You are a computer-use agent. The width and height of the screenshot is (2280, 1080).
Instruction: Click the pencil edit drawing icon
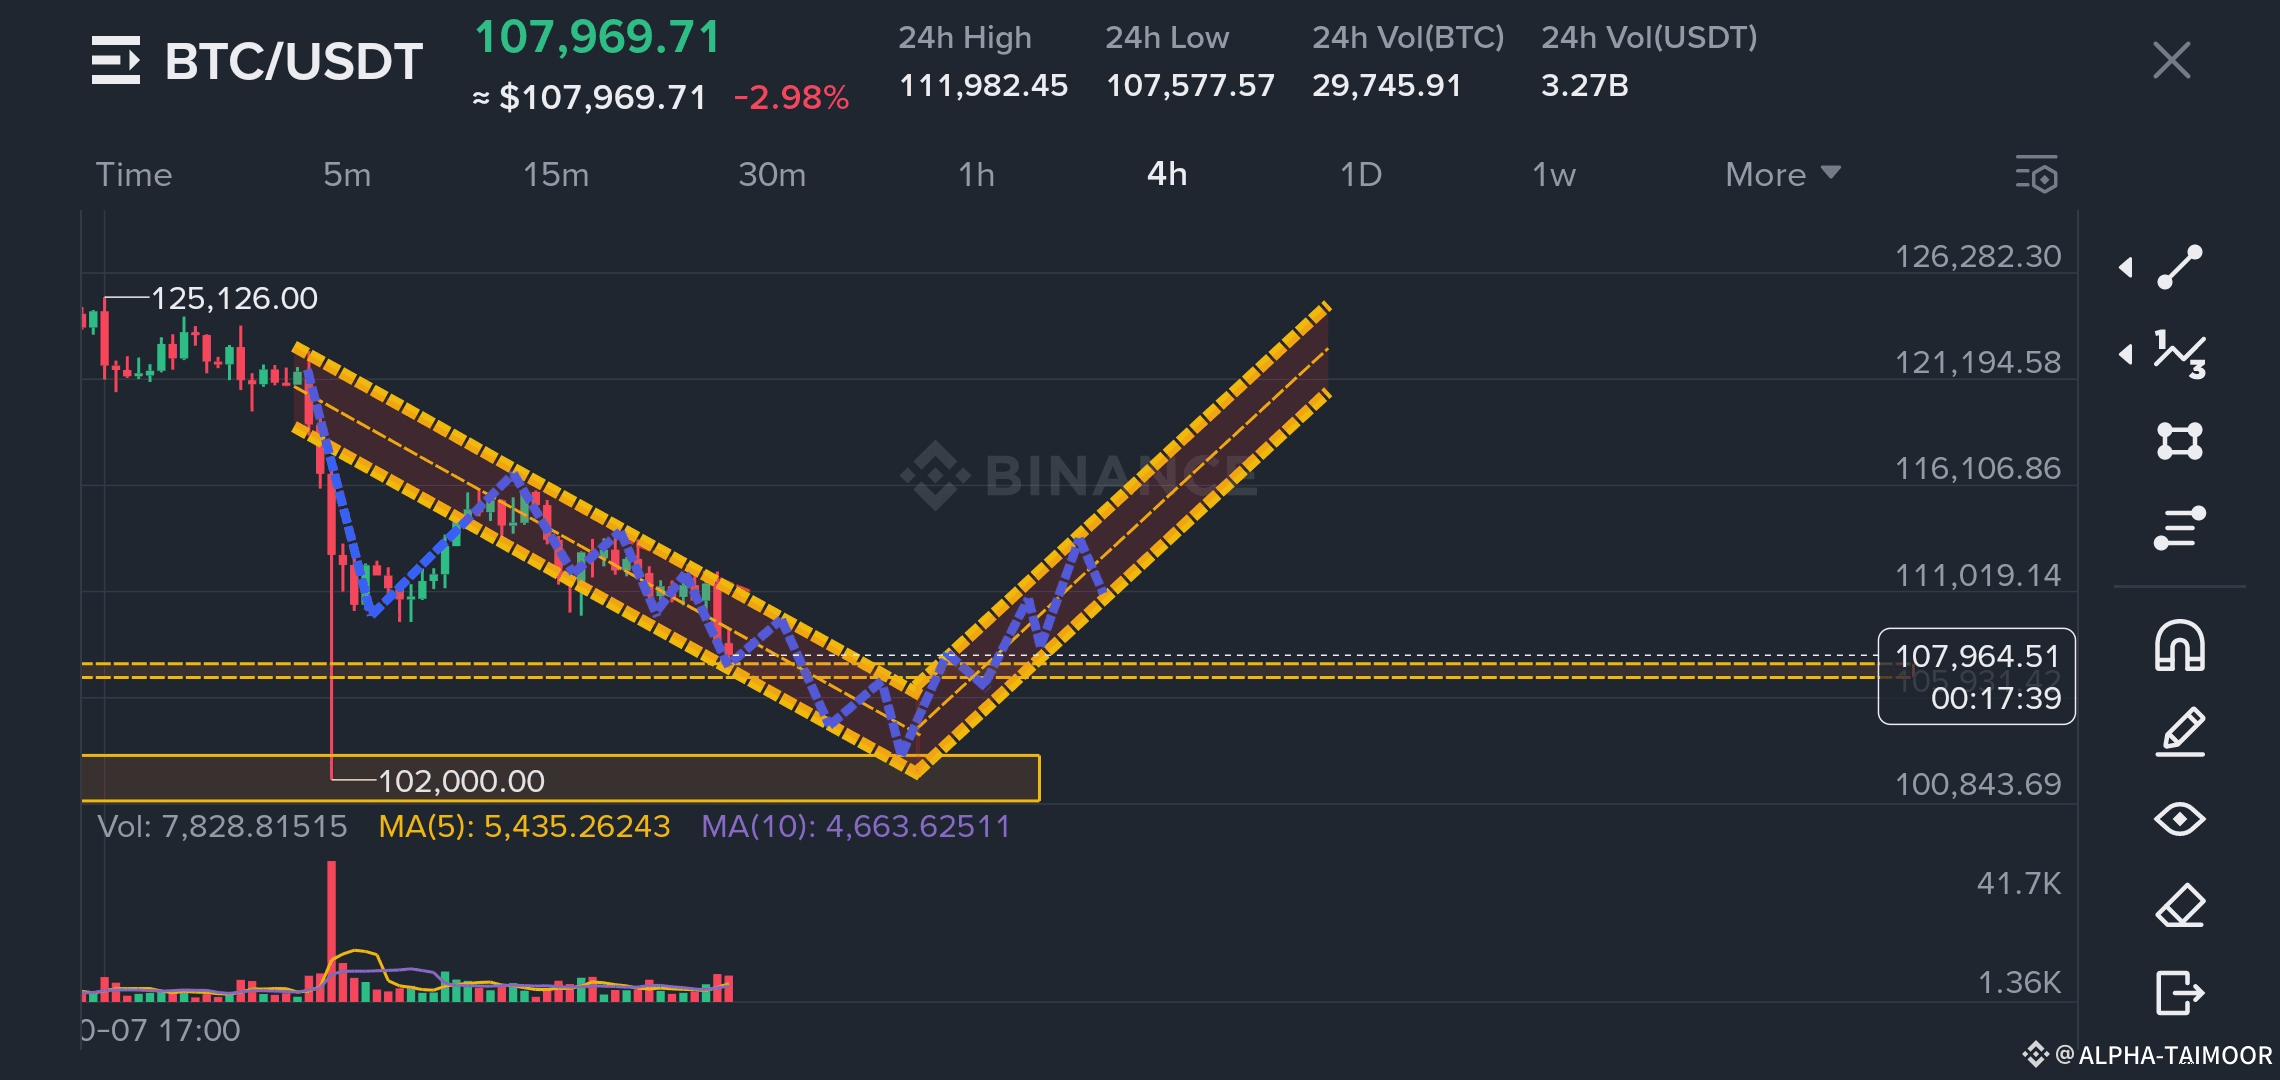[x=2180, y=732]
